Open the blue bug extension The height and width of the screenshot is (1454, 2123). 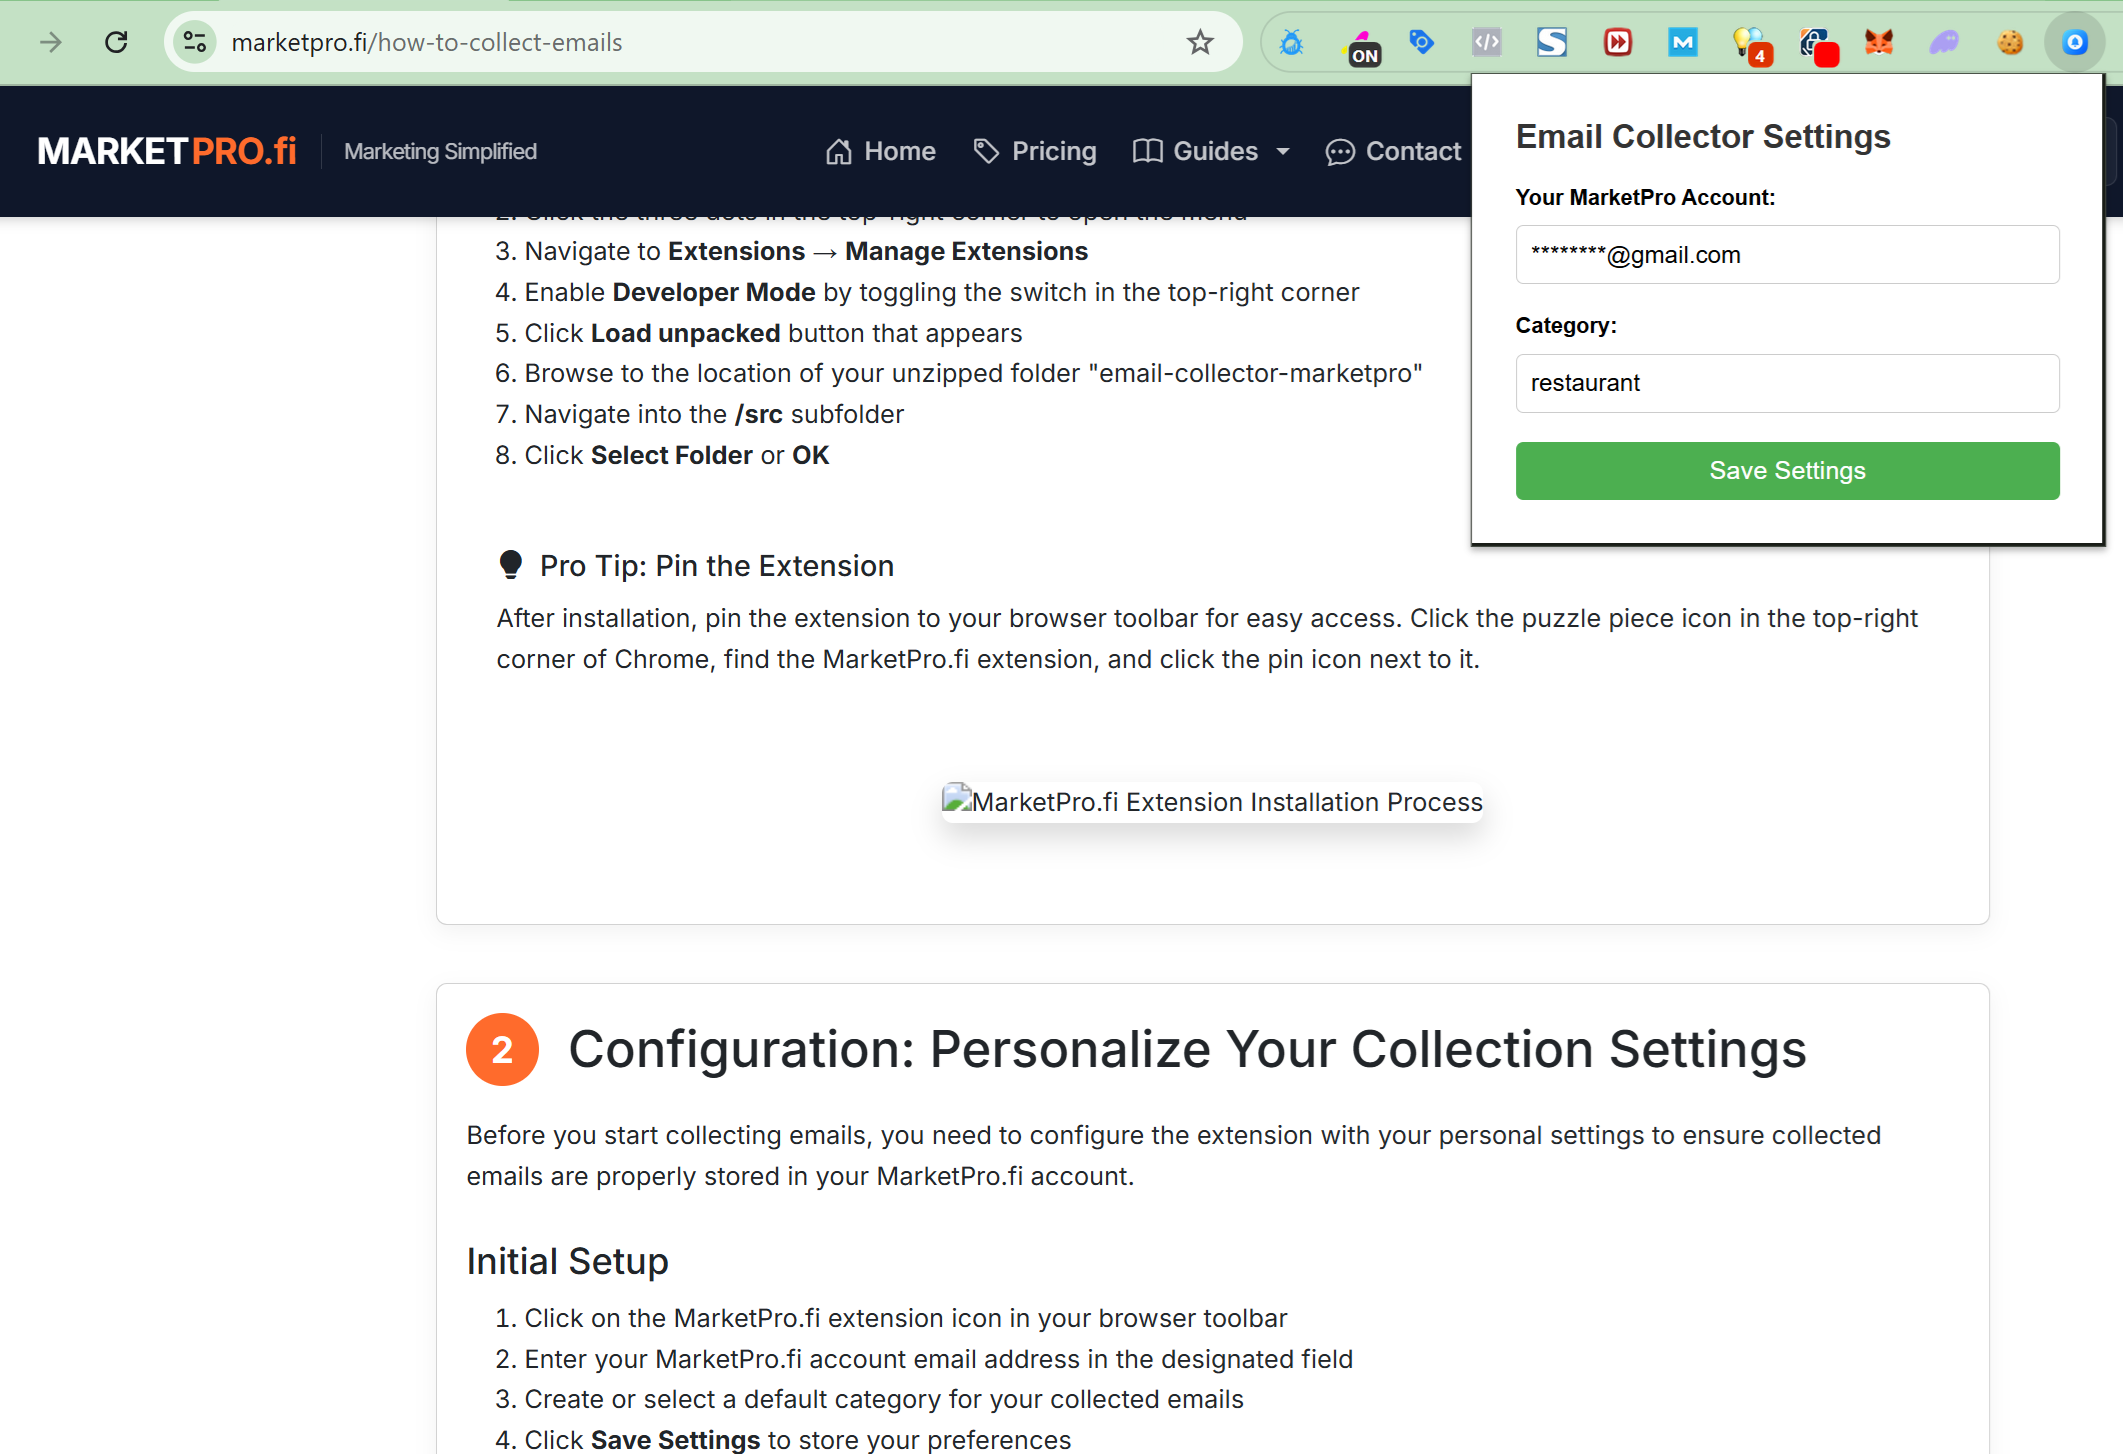1291,42
